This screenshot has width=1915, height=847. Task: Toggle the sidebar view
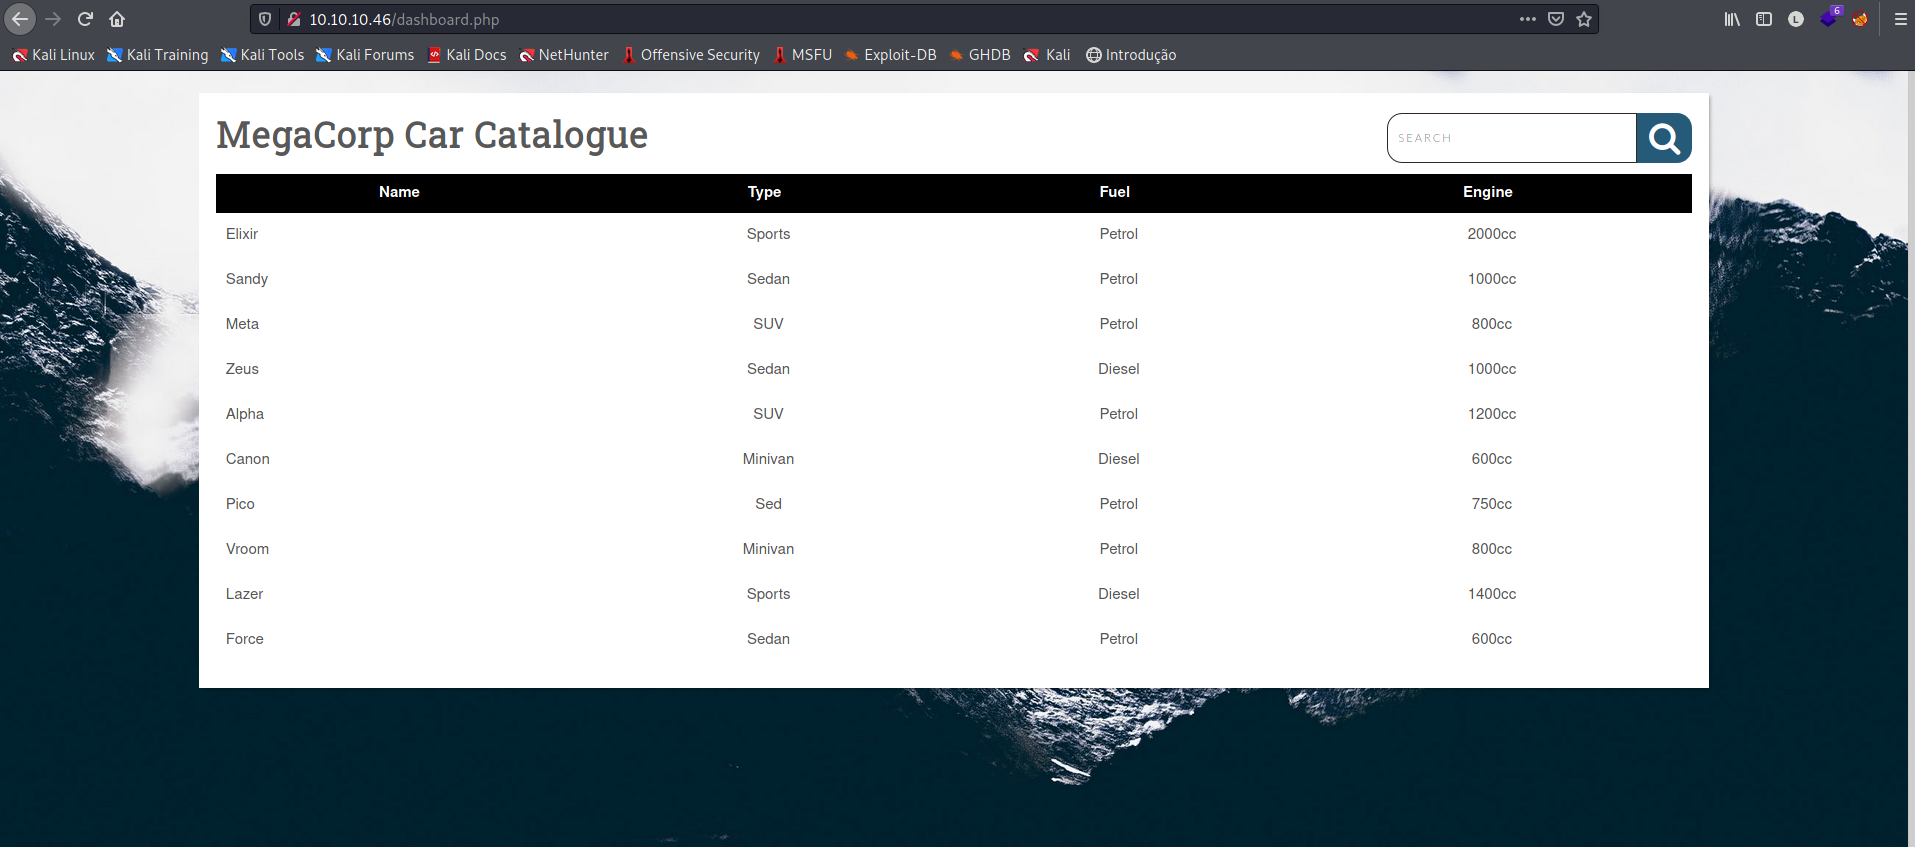[1764, 19]
